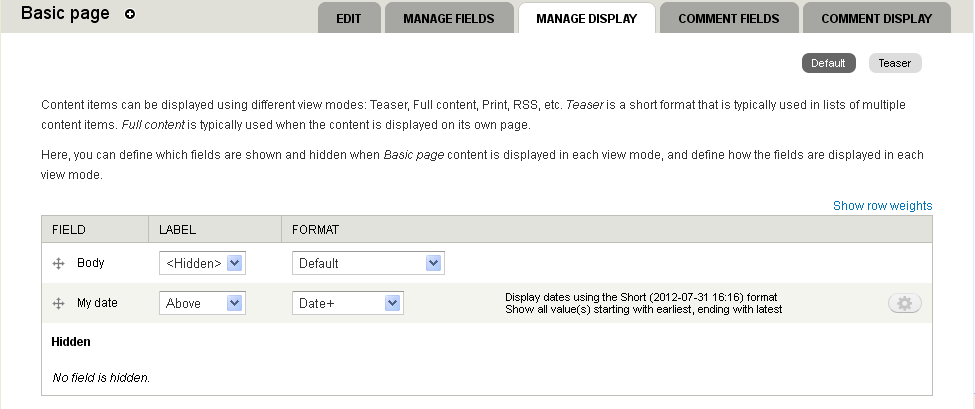Click the add-shortcut plus icon beside Basic page
The height and width of the screenshot is (409, 975).
[130, 14]
